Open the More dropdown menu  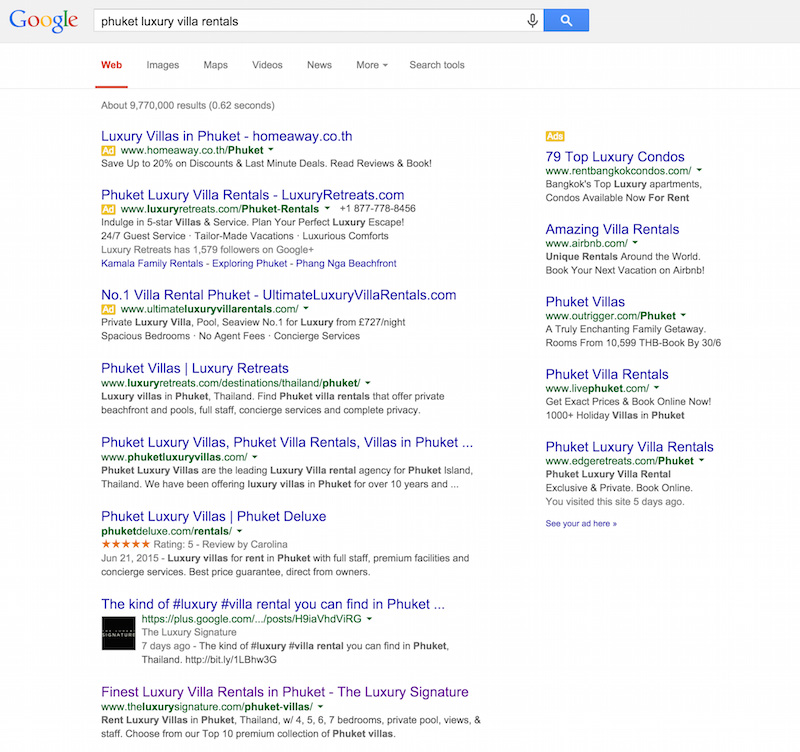pos(372,65)
